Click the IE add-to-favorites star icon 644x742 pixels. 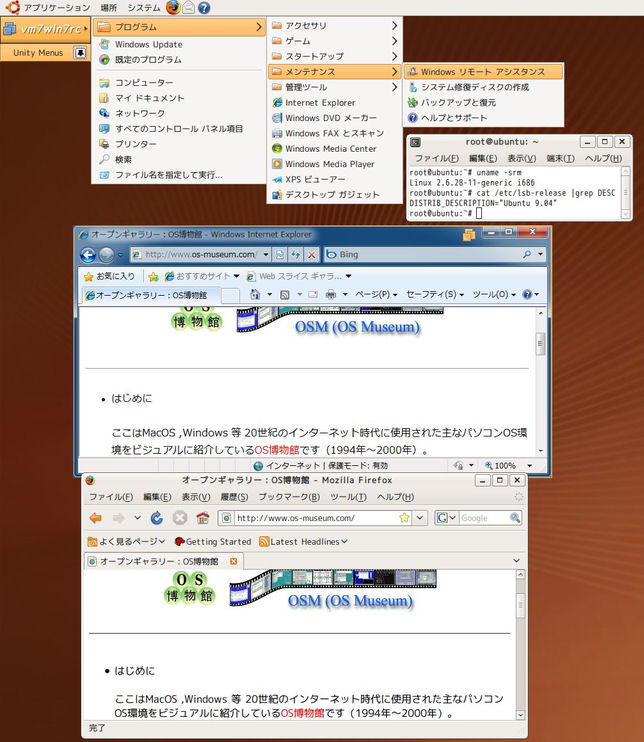click(153, 276)
